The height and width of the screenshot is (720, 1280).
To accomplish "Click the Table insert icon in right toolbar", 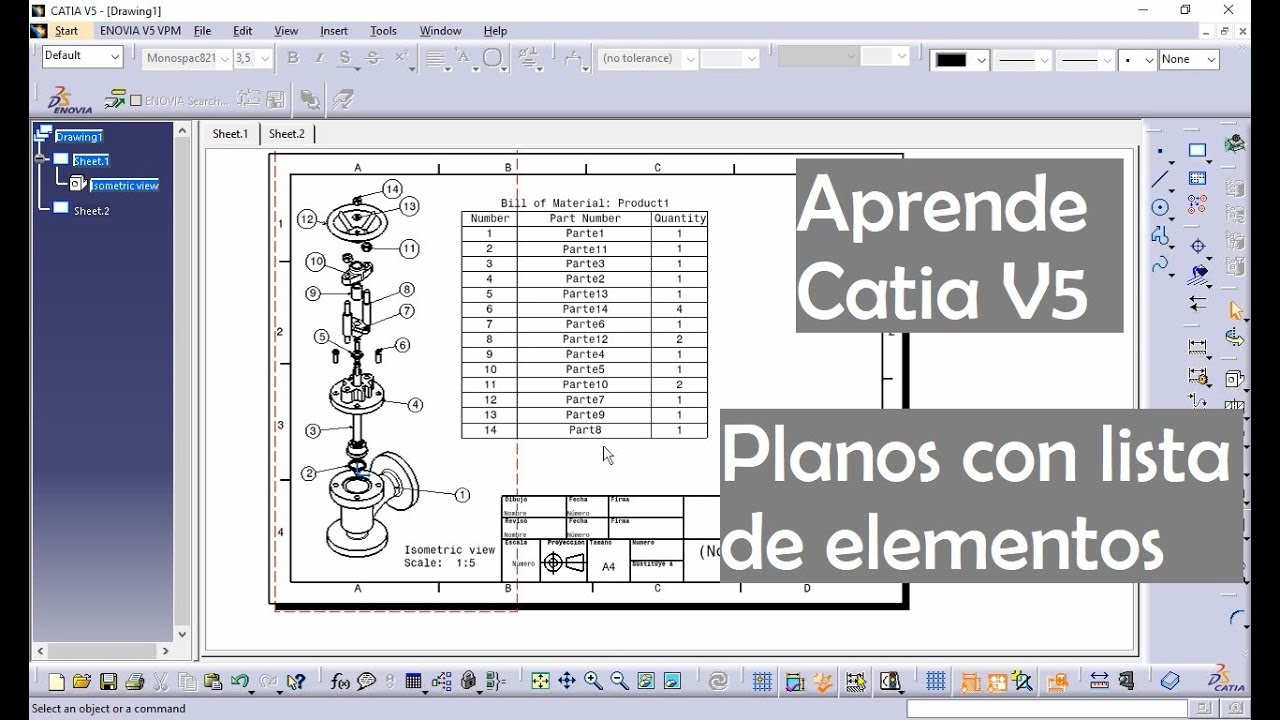I will (x=1197, y=179).
